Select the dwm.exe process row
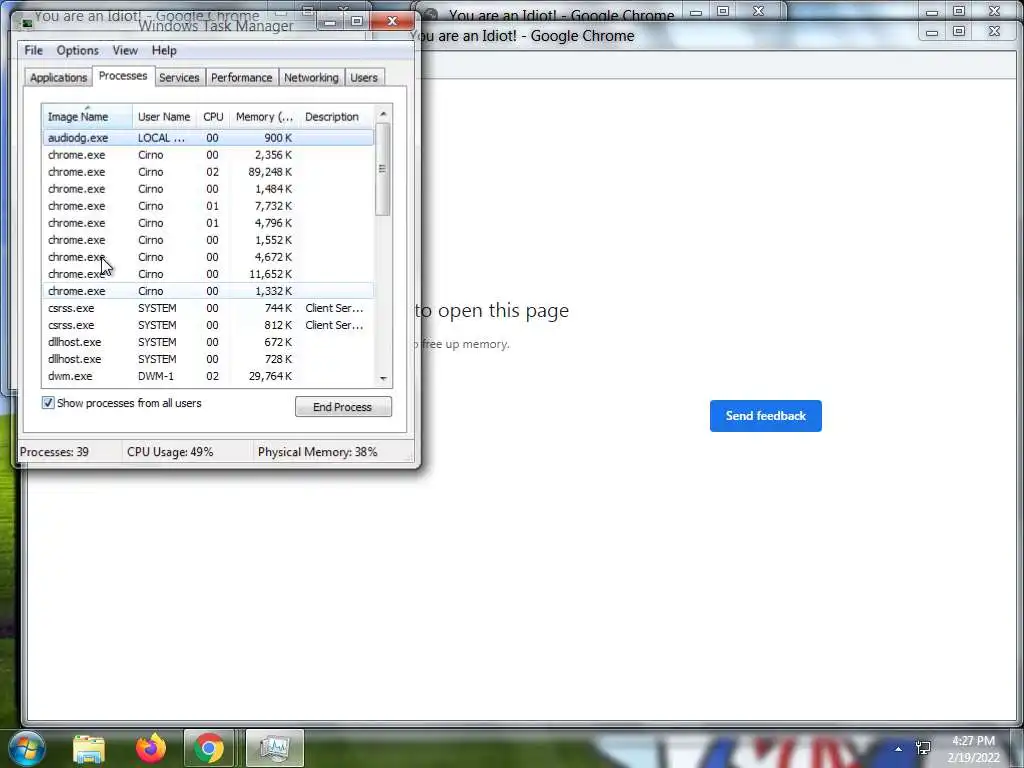 pos(208,376)
